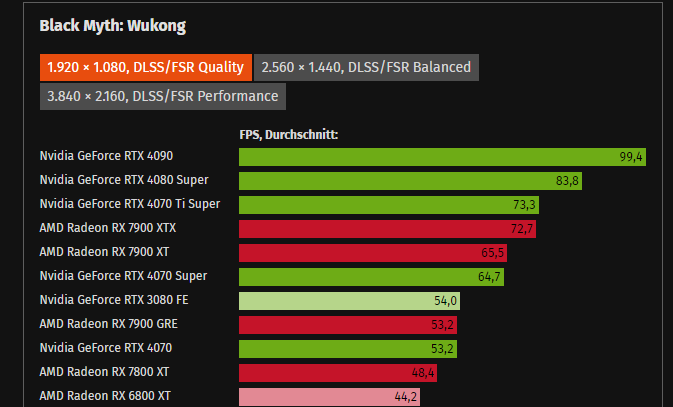Click the red bar showing 48,4 FPS
Image resolution: width=673 pixels, height=407 pixels.
(x=338, y=374)
